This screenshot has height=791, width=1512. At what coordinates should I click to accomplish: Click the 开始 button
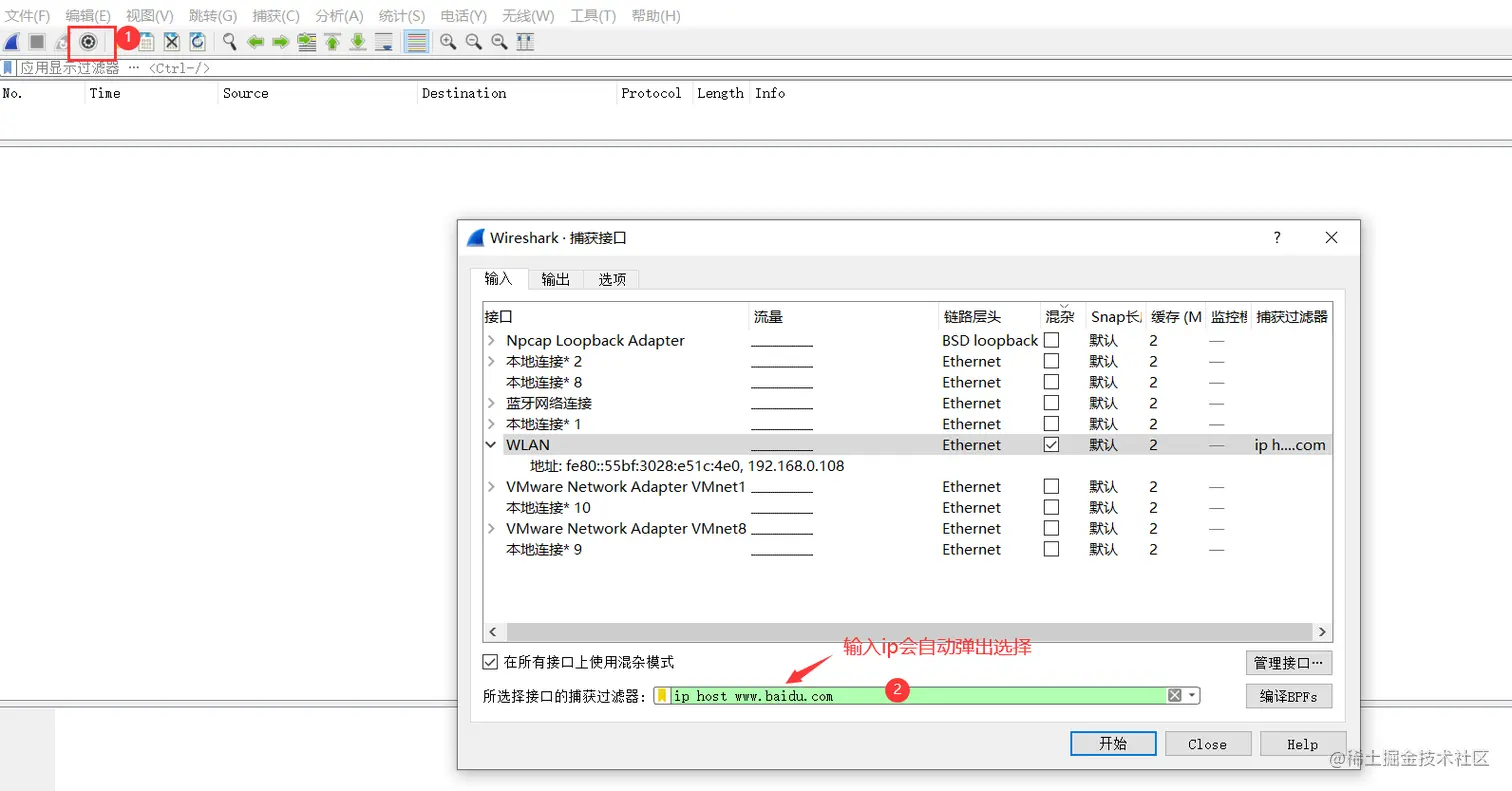click(1113, 744)
